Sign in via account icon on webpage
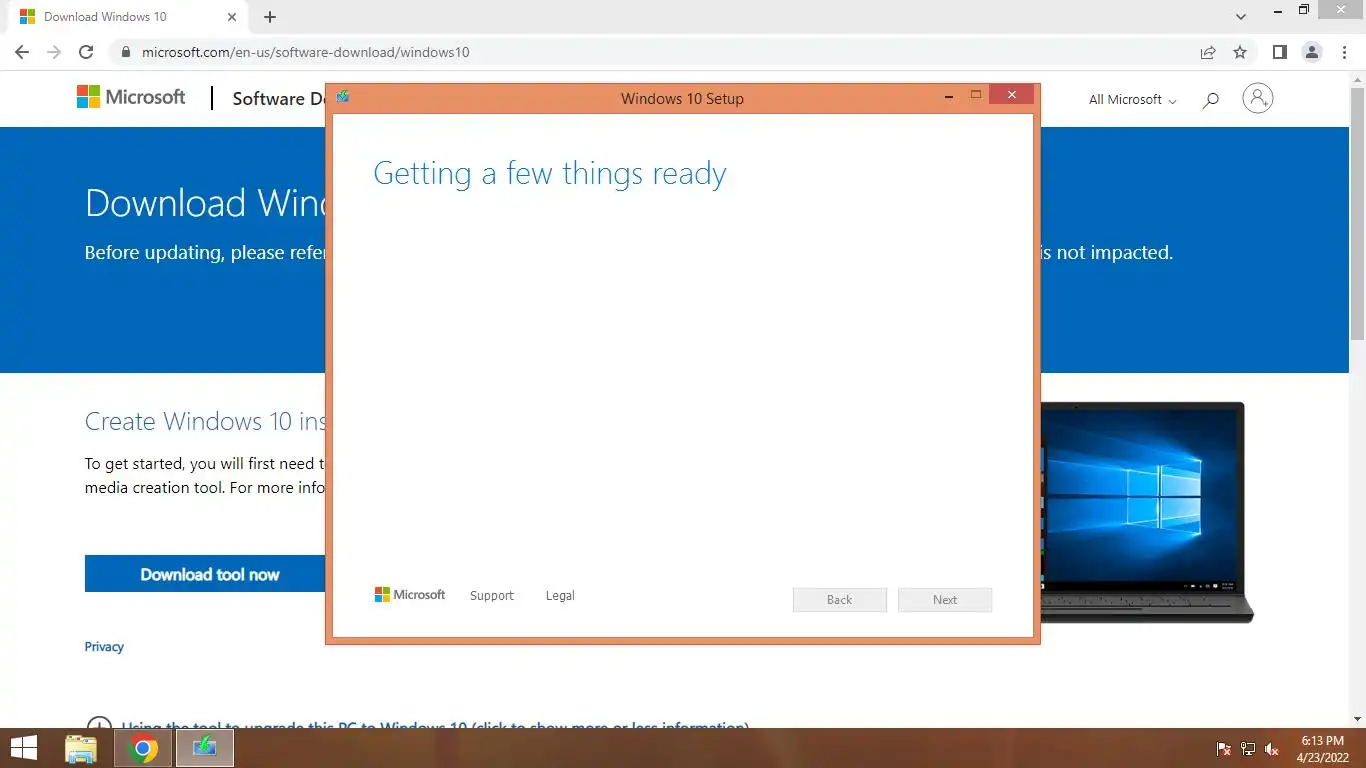 pos(1257,98)
